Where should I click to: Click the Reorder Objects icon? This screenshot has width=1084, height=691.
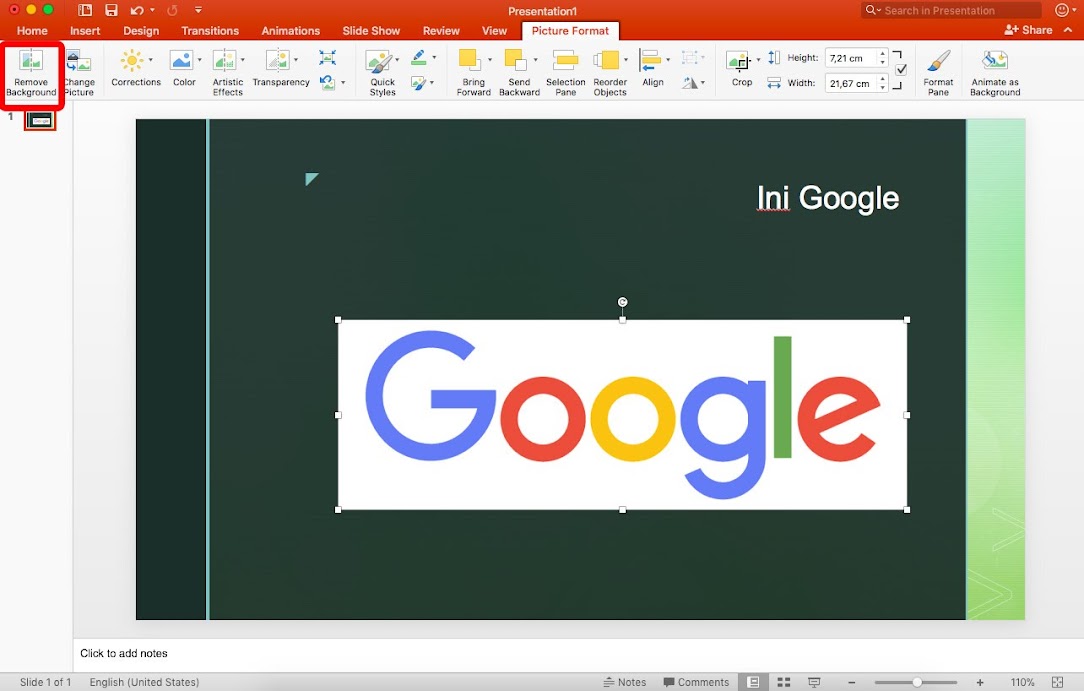pos(606,61)
